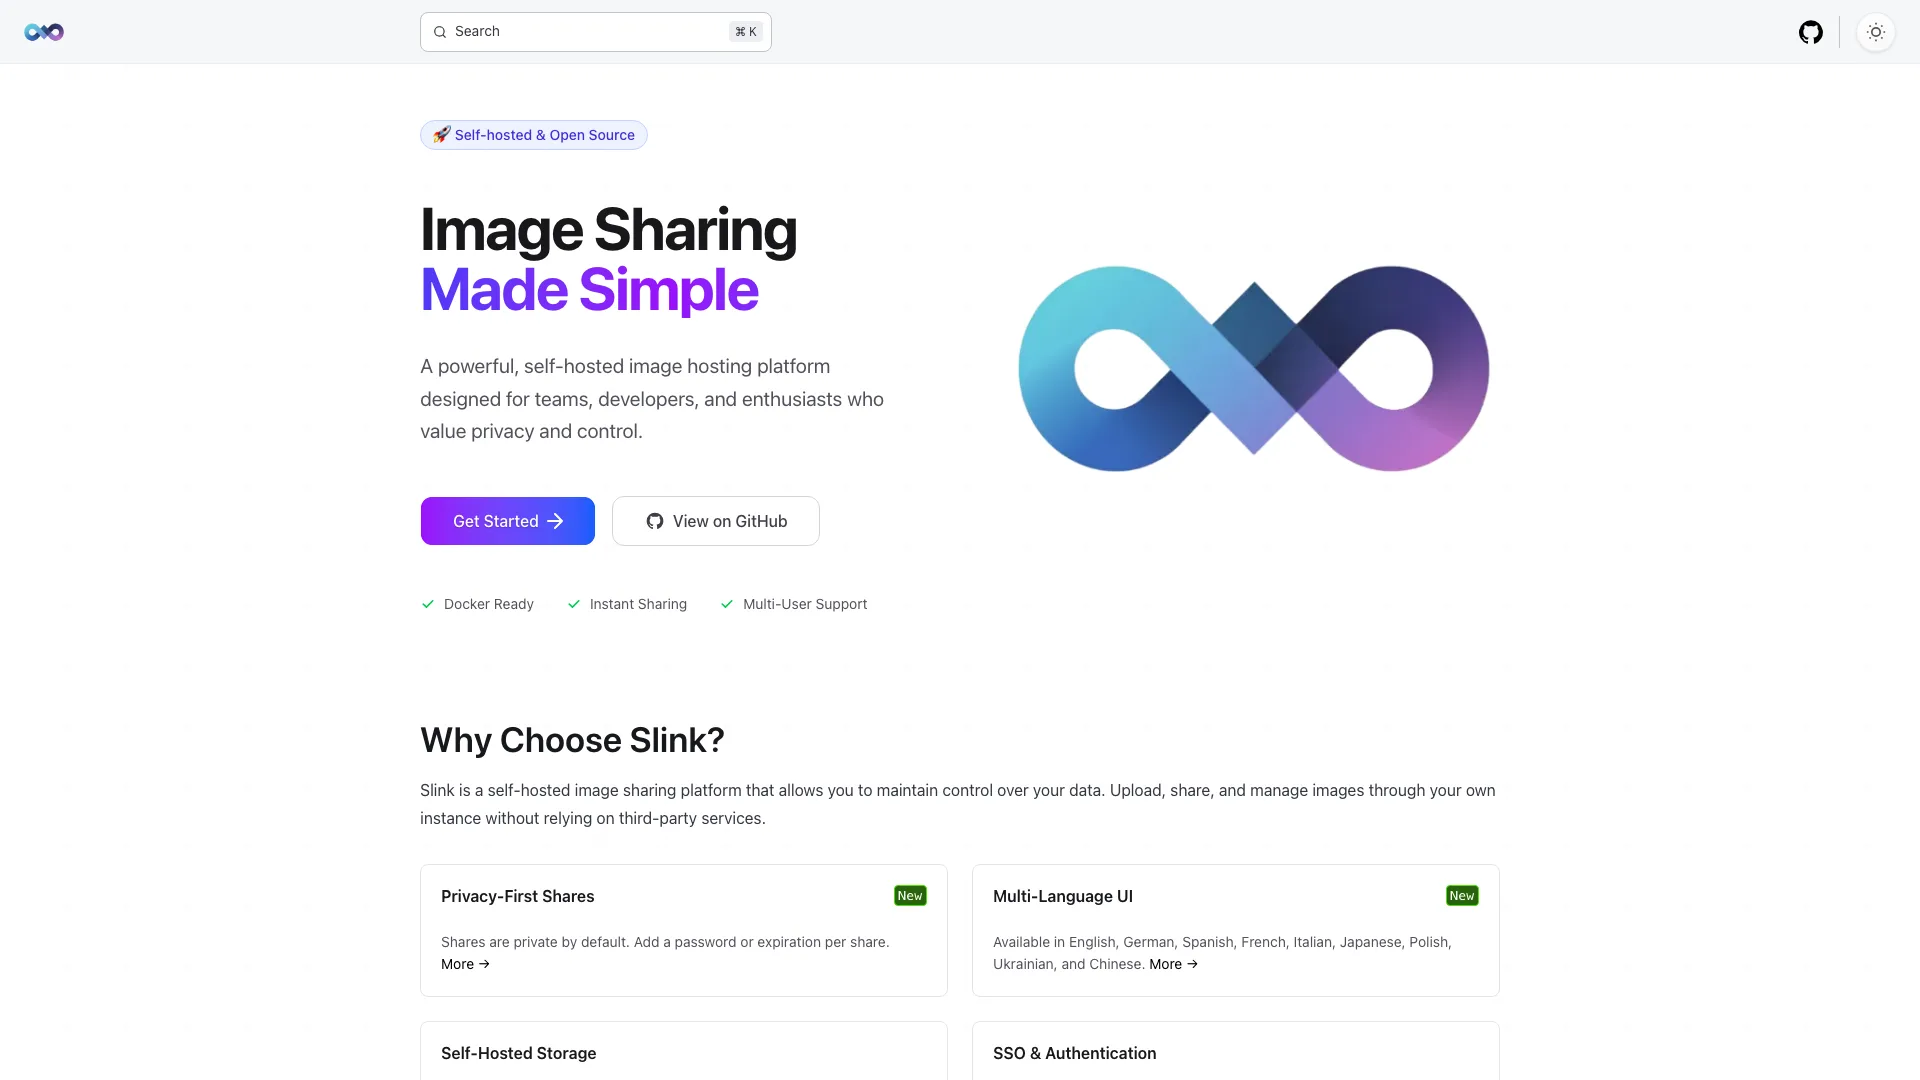The width and height of the screenshot is (1920, 1080).
Task: Open the Multi-Language UI card title
Action: click(1063, 896)
